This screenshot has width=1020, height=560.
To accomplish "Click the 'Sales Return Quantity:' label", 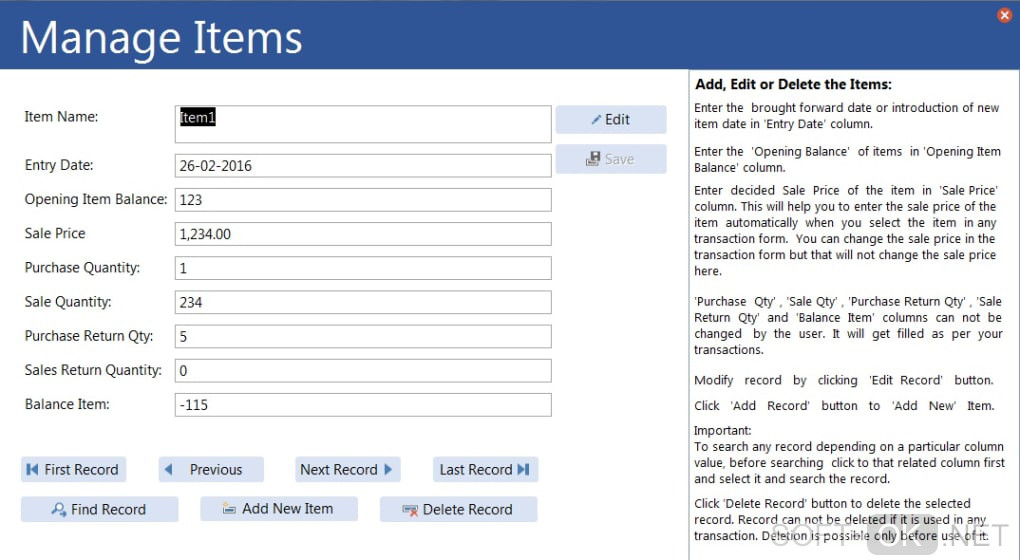I will tap(93, 370).
